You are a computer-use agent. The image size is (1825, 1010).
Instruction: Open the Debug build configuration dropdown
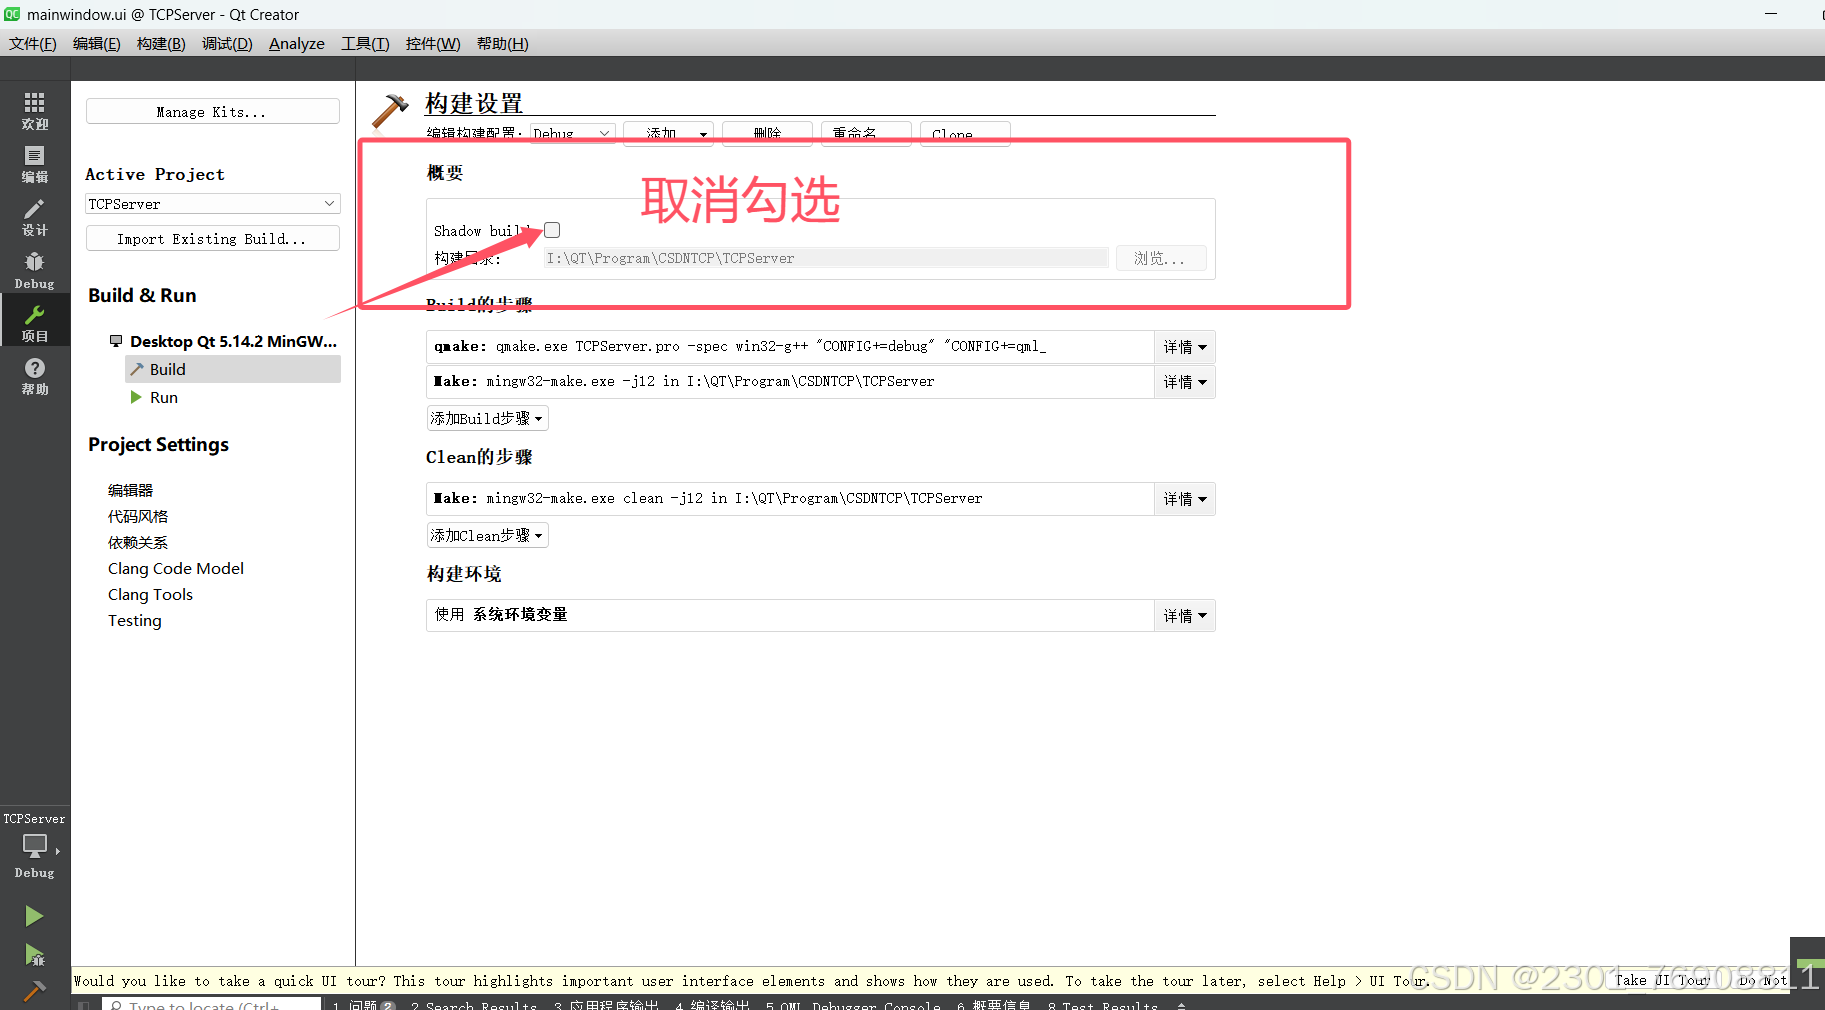point(571,132)
